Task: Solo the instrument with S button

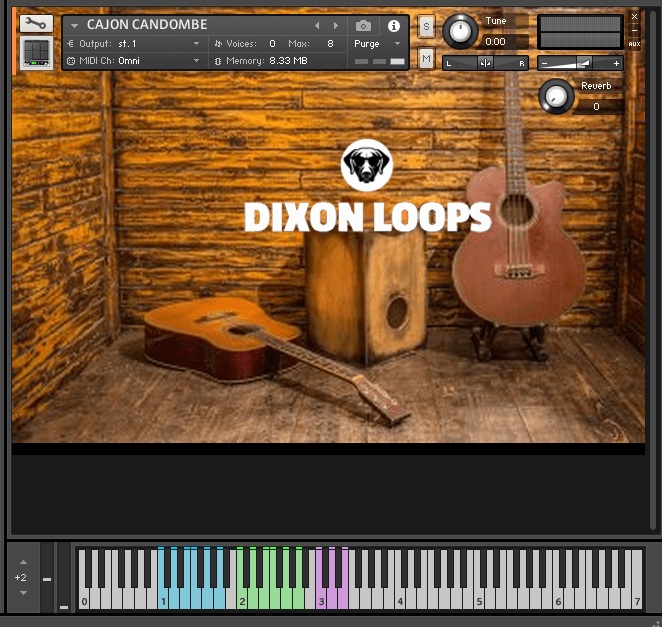Action: [x=426, y=26]
